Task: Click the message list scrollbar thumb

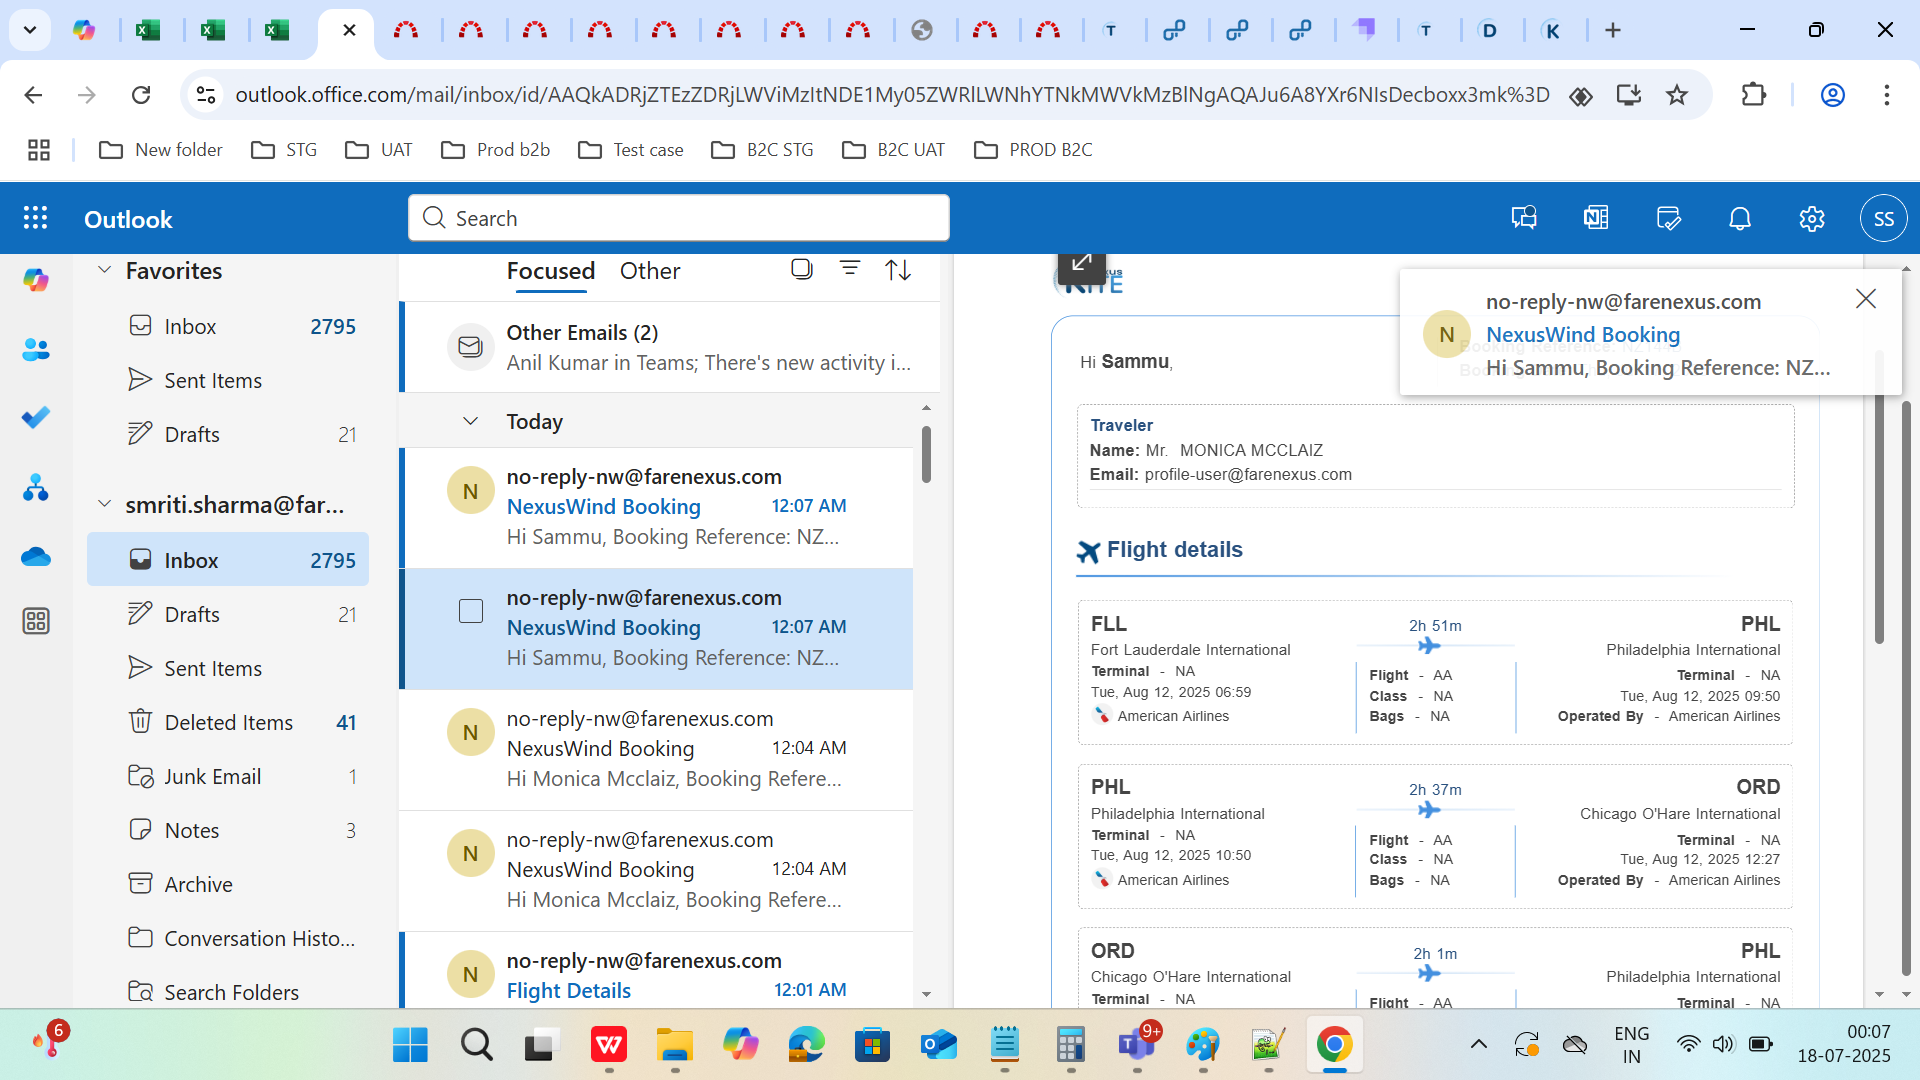Action: pos(926,455)
